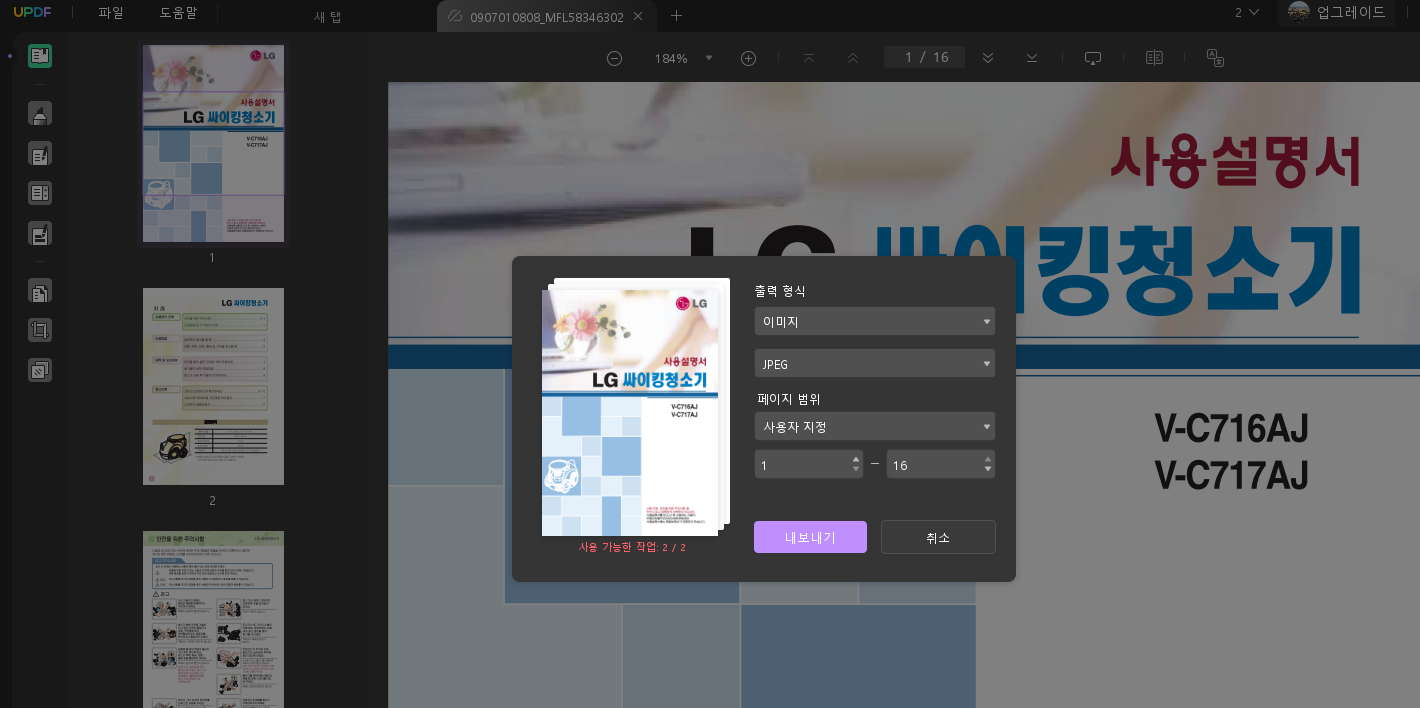Click the export dialog preview image
The width and height of the screenshot is (1420, 708).
630,412
